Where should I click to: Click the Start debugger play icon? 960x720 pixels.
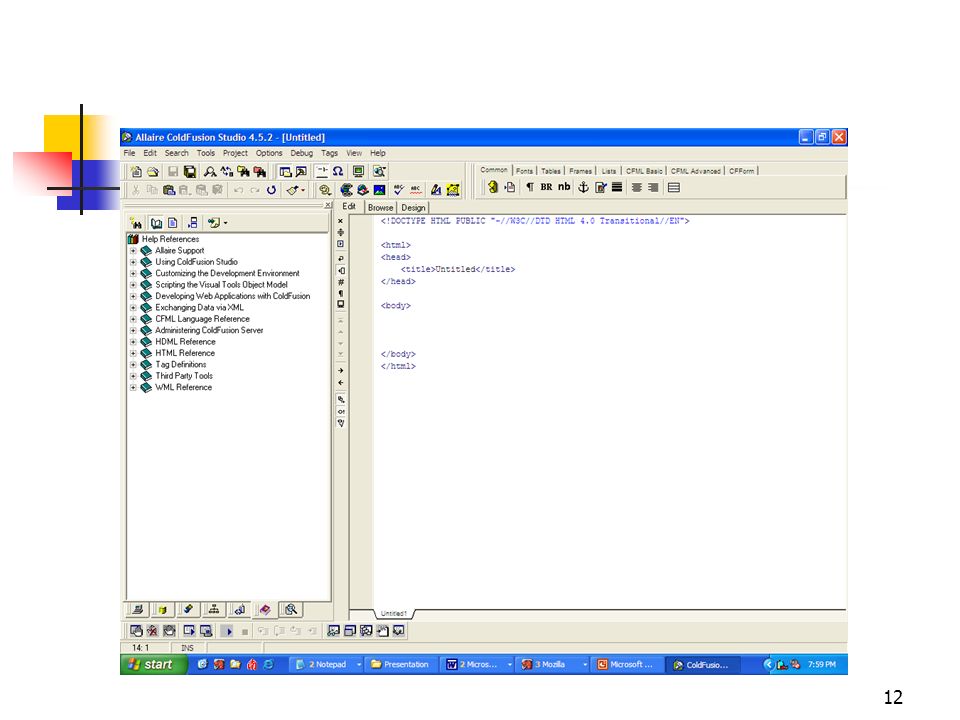point(228,631)
